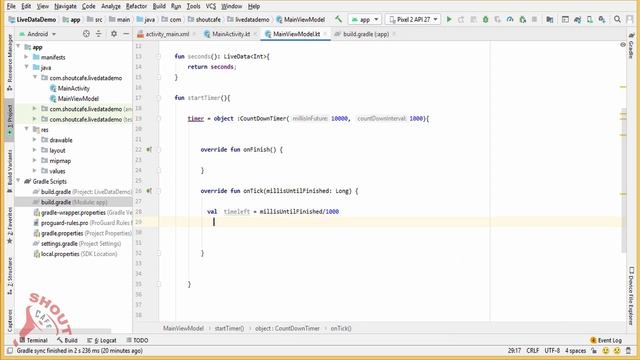Toggle the Captures side tab
The height and width of the screenshot is (360, 640).
pyautogui.click(x=9, y=320)
